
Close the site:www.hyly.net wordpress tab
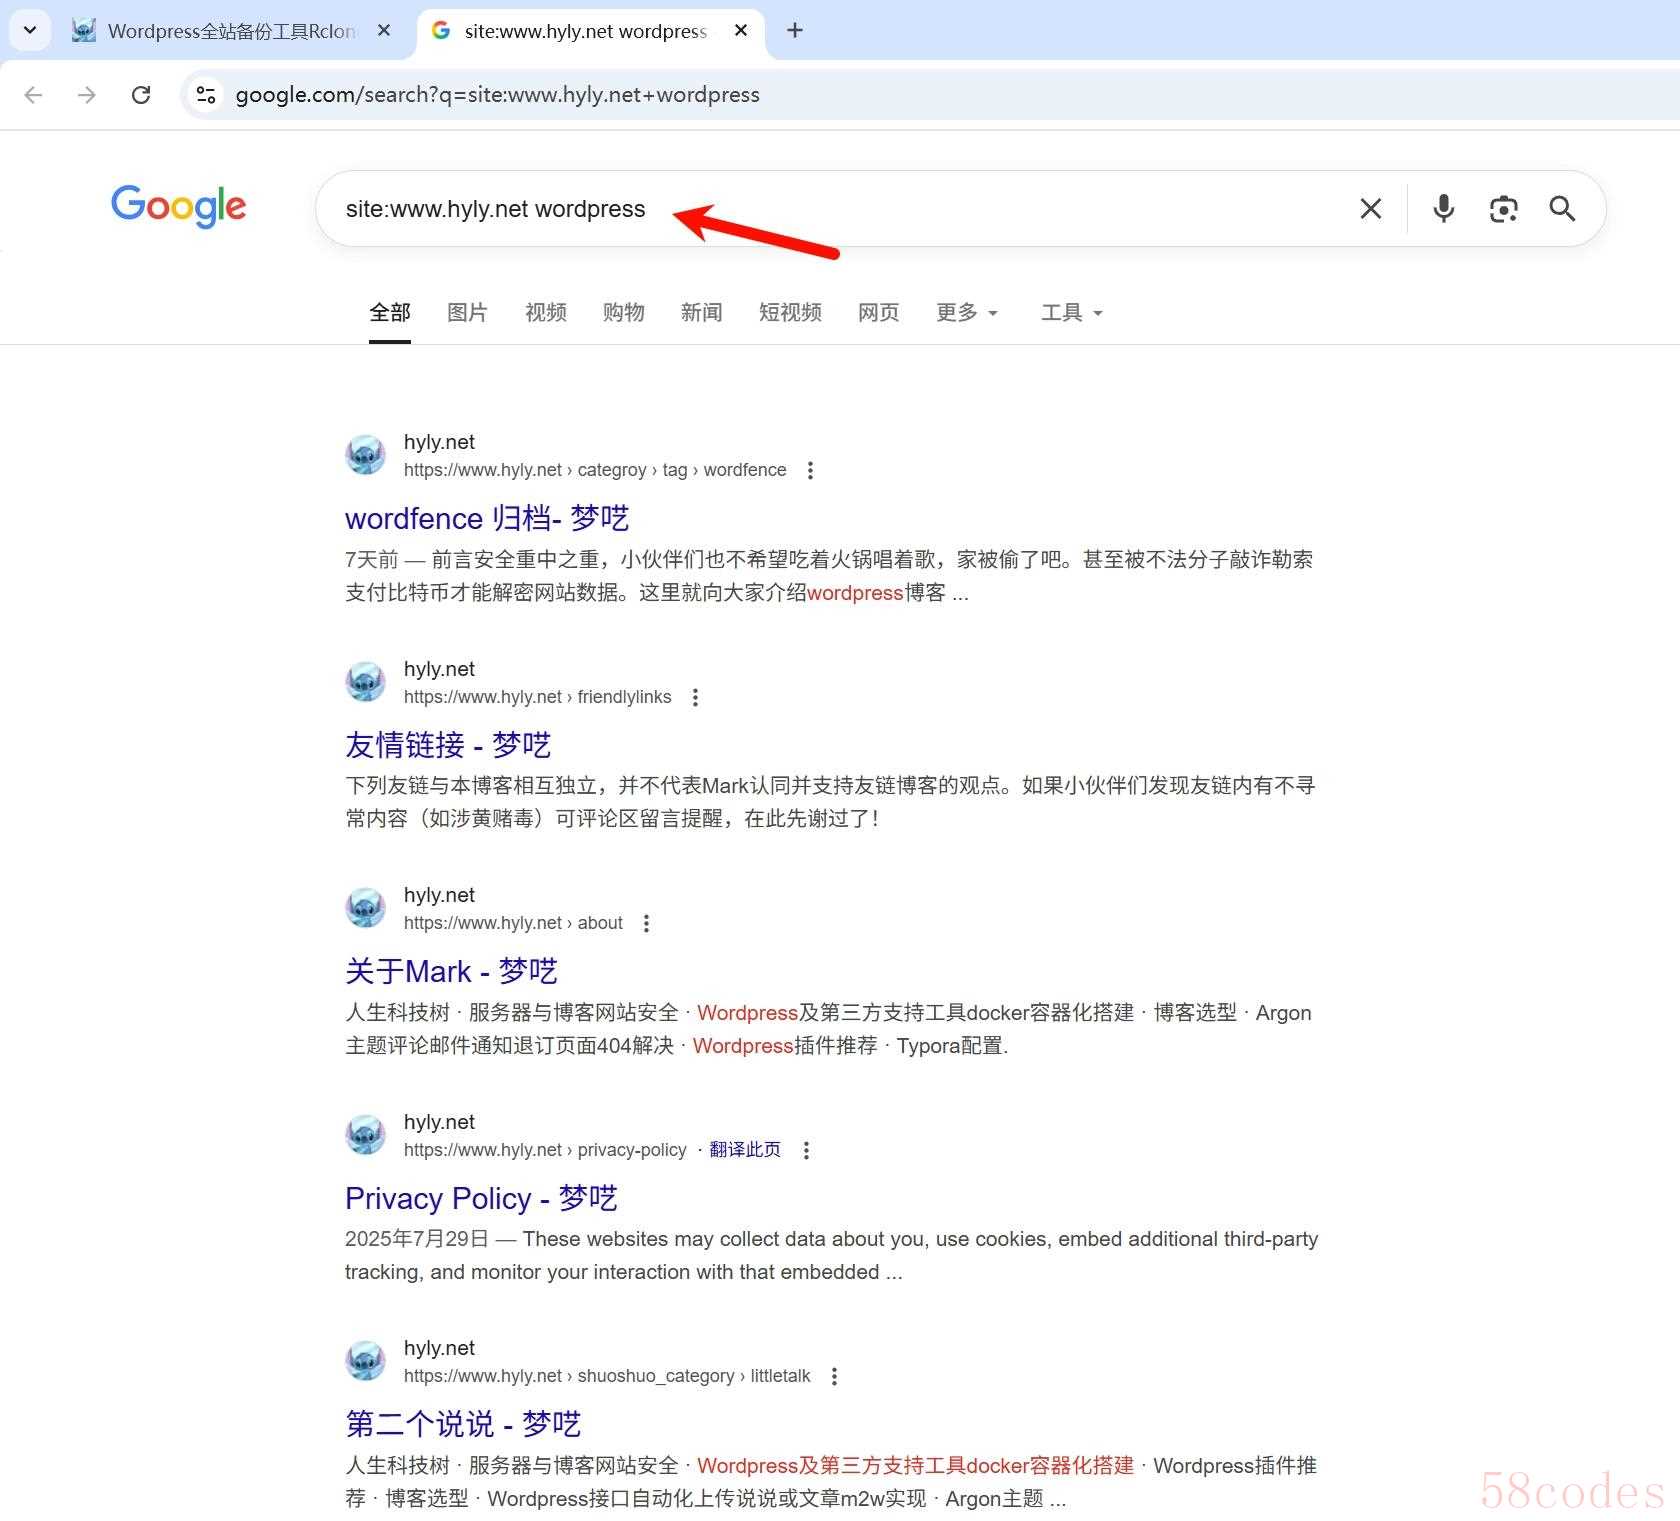[741, 31]
